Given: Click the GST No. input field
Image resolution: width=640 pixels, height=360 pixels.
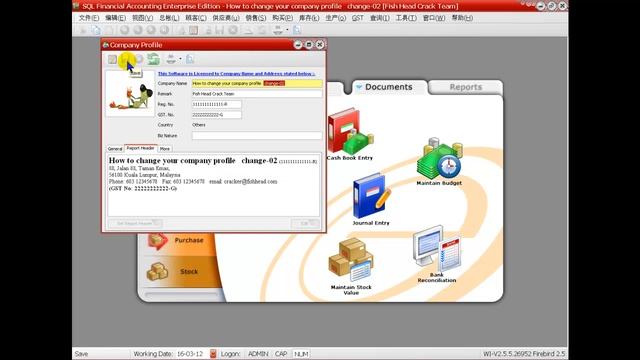Looking at the screenshot, I should coord(216,115).
